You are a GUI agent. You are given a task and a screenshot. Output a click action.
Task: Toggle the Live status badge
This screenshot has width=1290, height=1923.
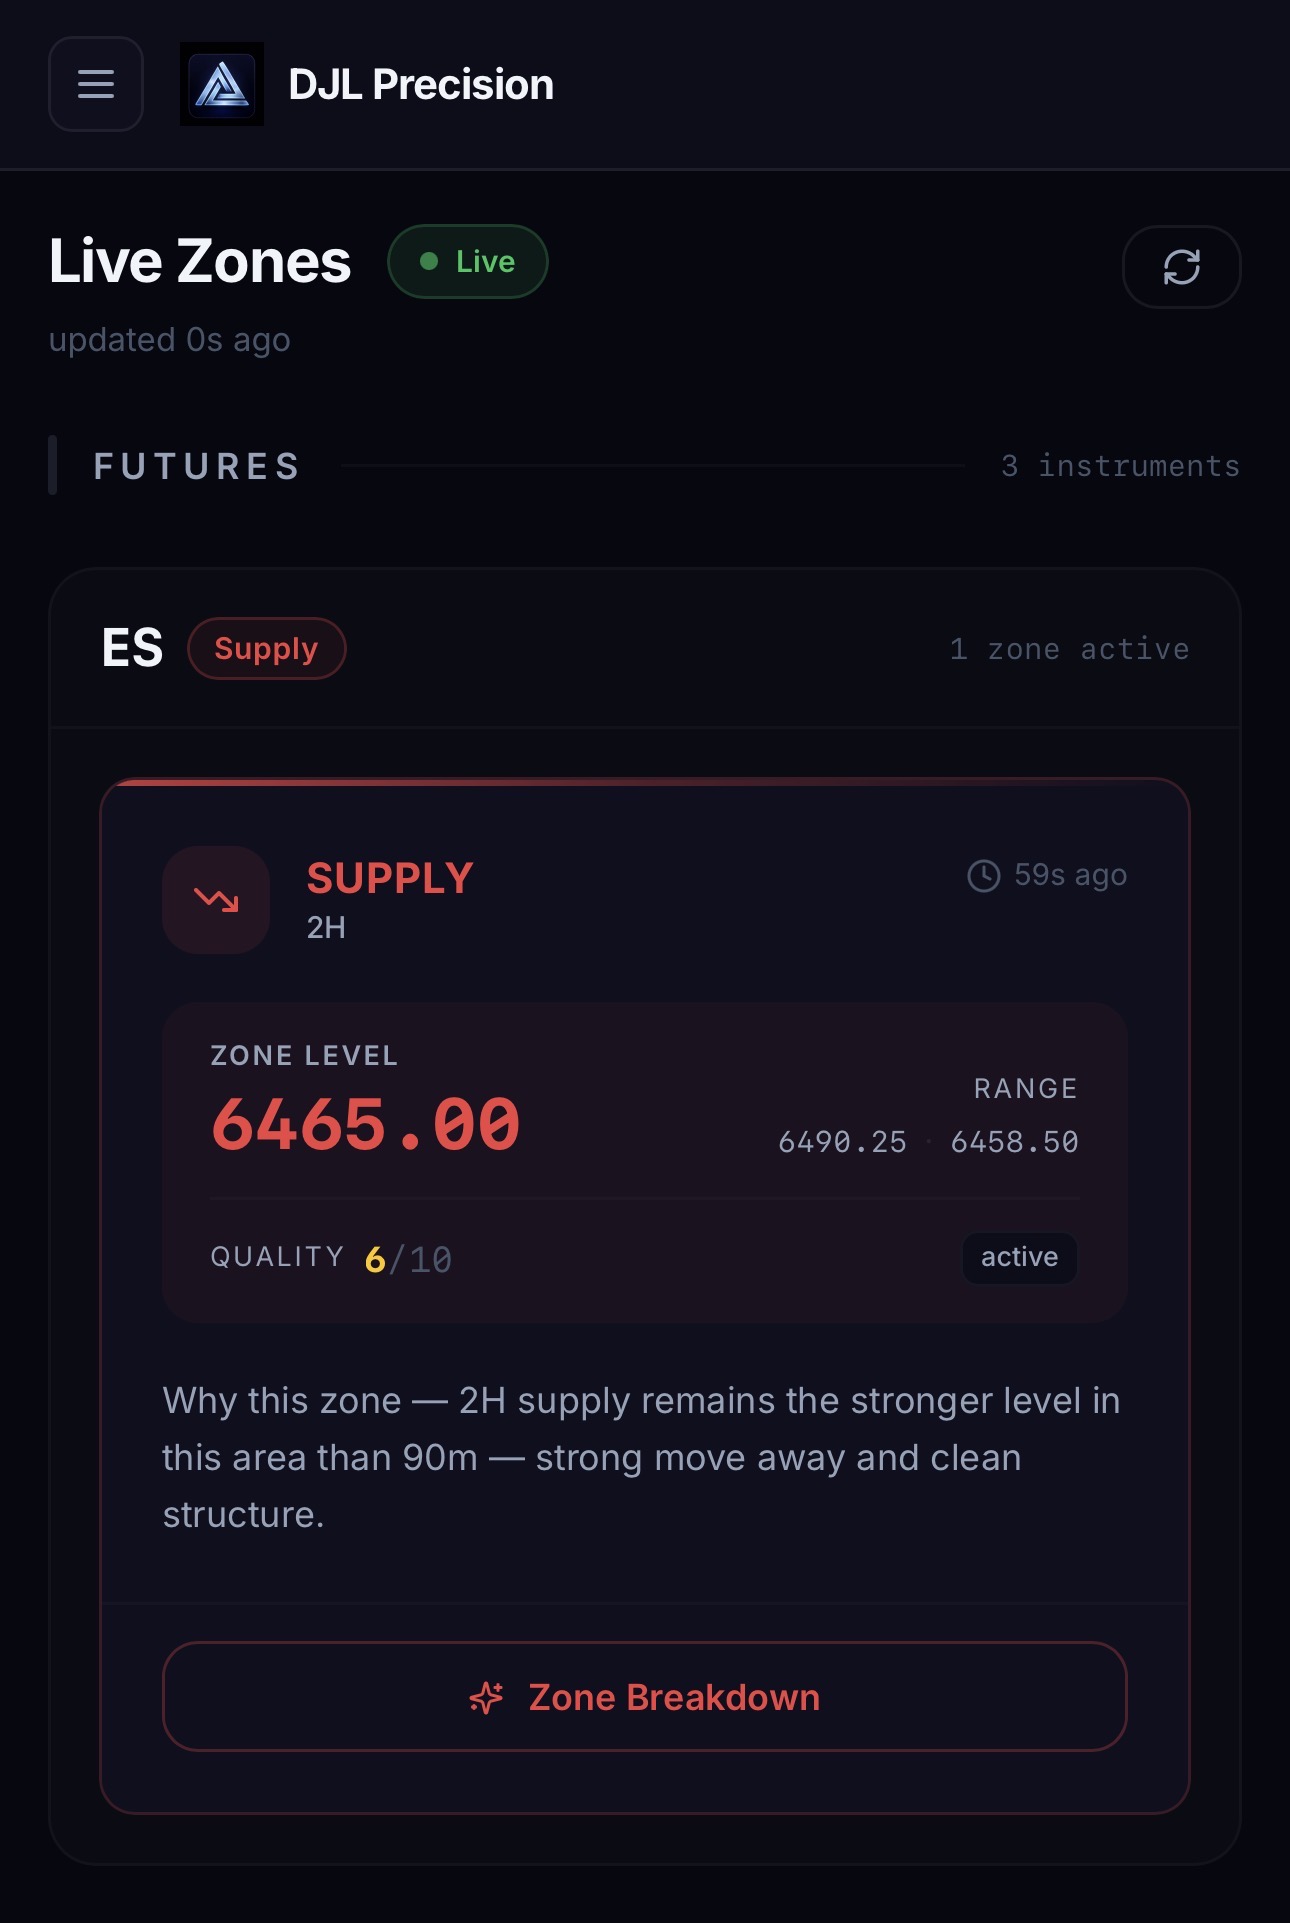[467, 261]
